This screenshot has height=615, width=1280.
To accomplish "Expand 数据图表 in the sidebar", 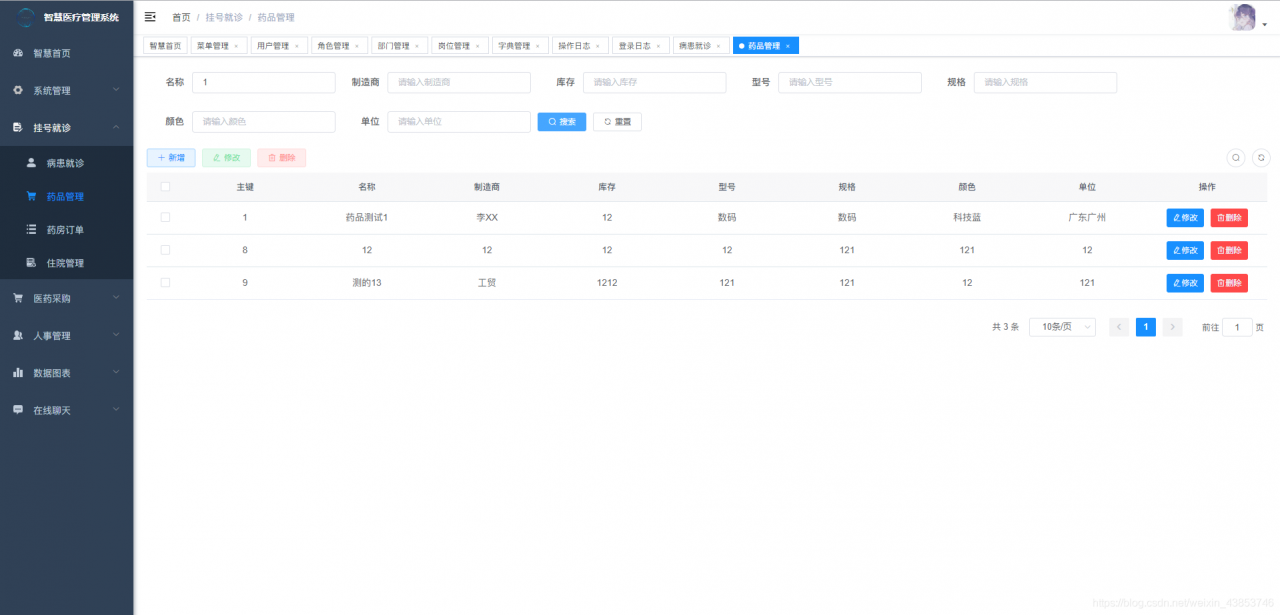I will point(66,373).
